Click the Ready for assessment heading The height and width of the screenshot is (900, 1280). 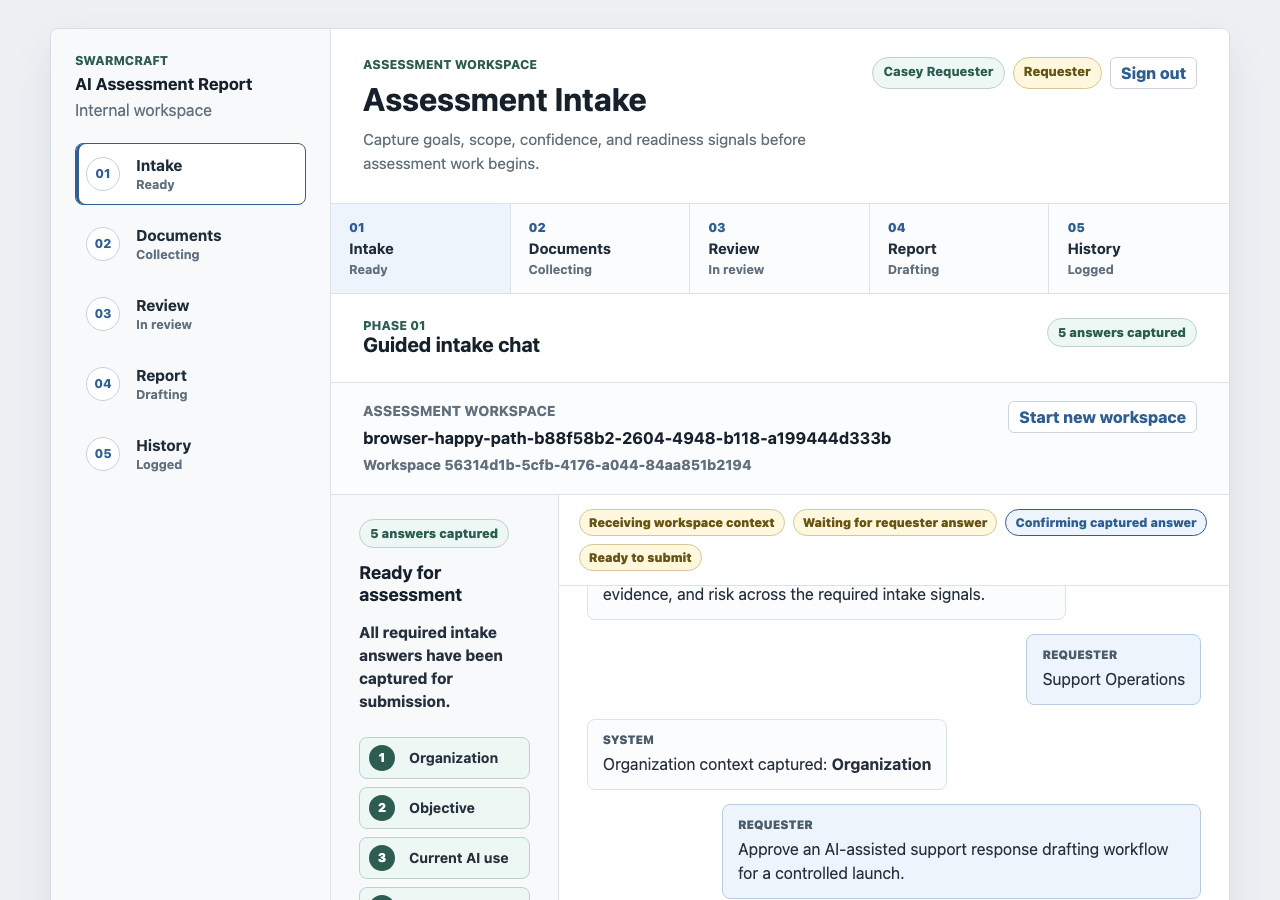[410, 584]
